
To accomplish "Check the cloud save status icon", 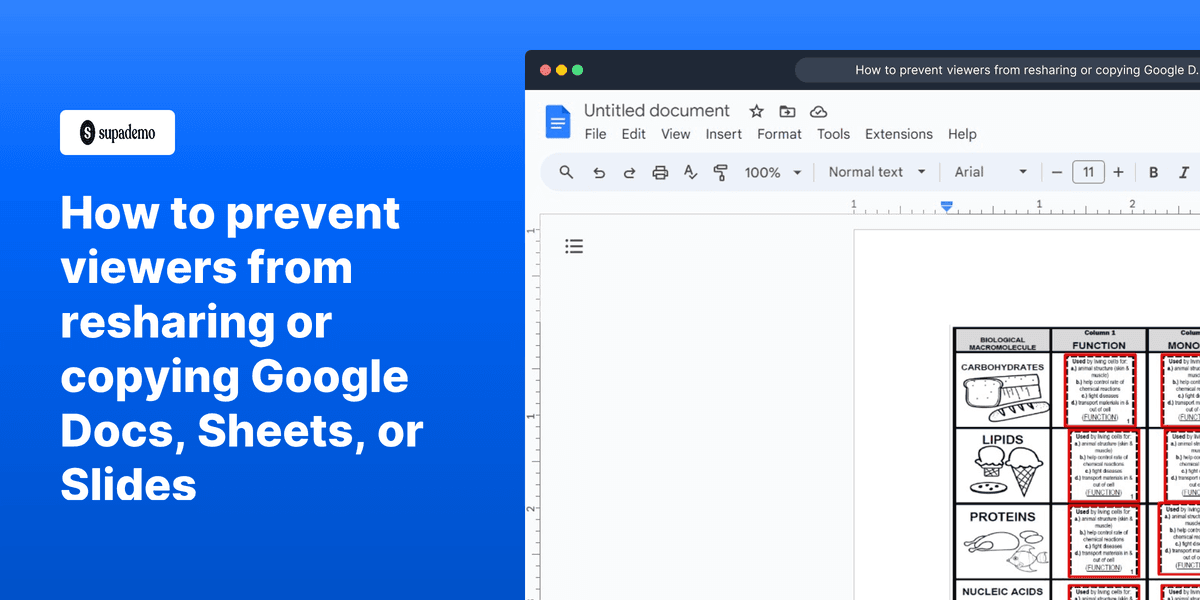I will click(819, 111).
